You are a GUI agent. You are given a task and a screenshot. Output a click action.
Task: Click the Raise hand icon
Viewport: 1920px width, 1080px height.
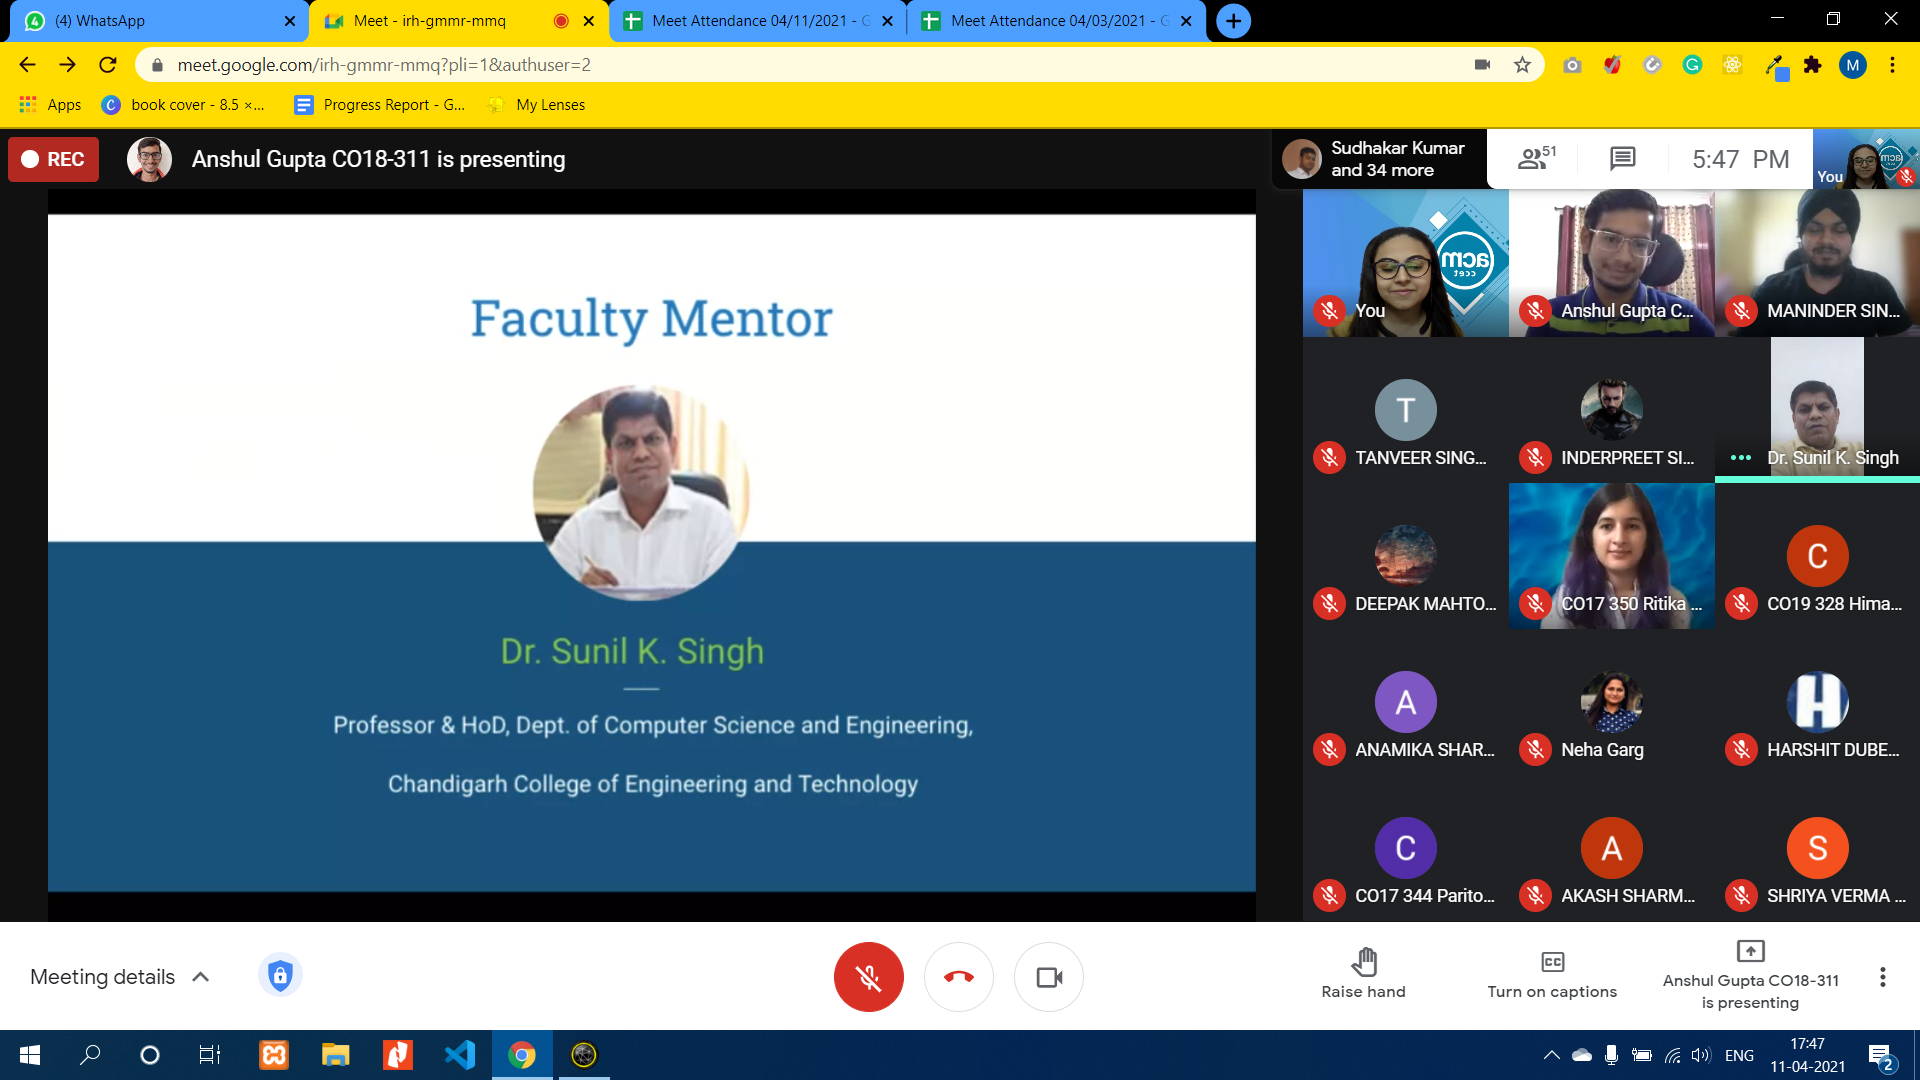tap(1363, 962)
